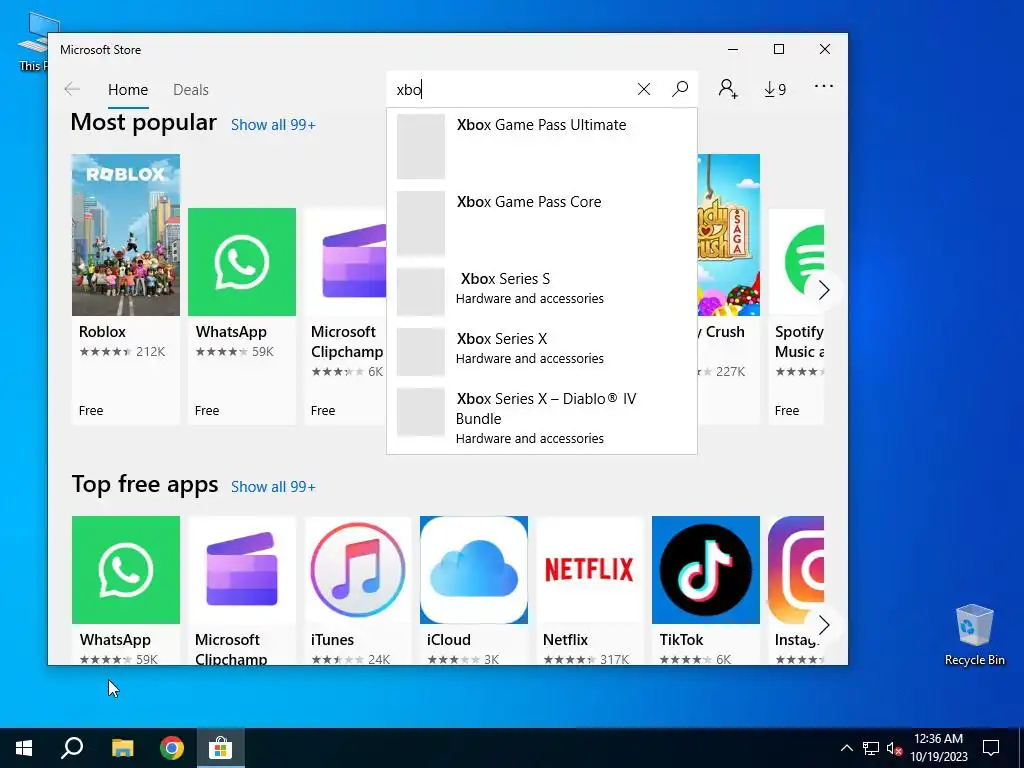Click the muted volume tray icon
The image size is (1024, 768).
(x=894, y=748)
